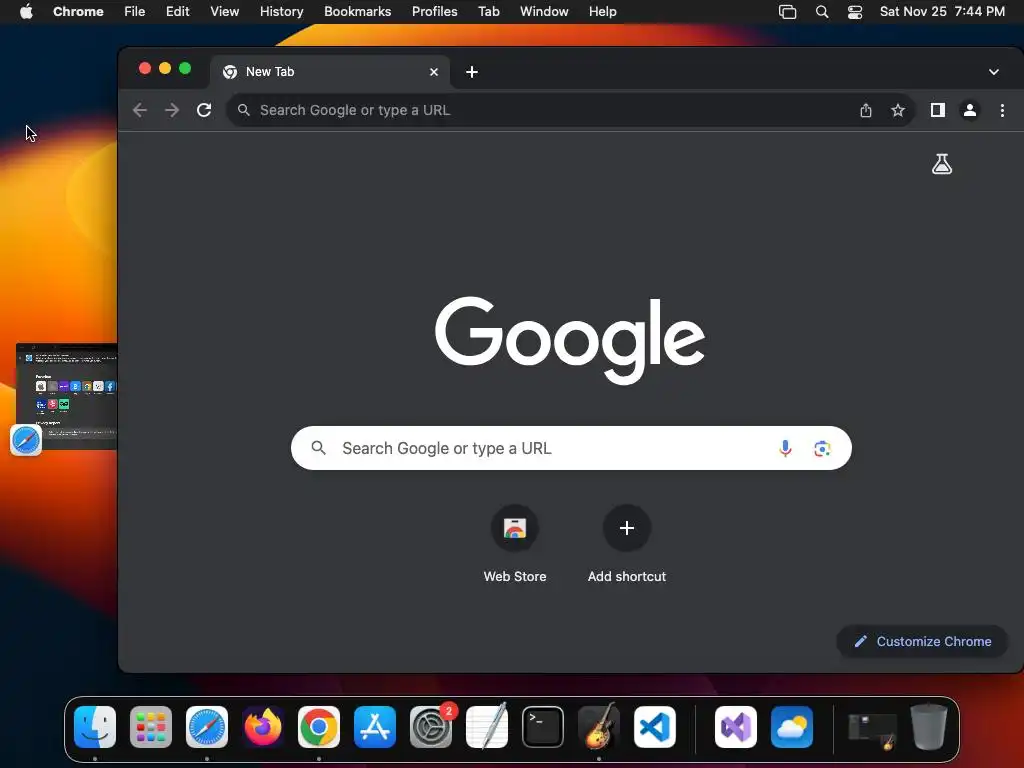Screen dimensions: 1024x768
Task: Click Customize Chrome button
Action: [922, 641]
